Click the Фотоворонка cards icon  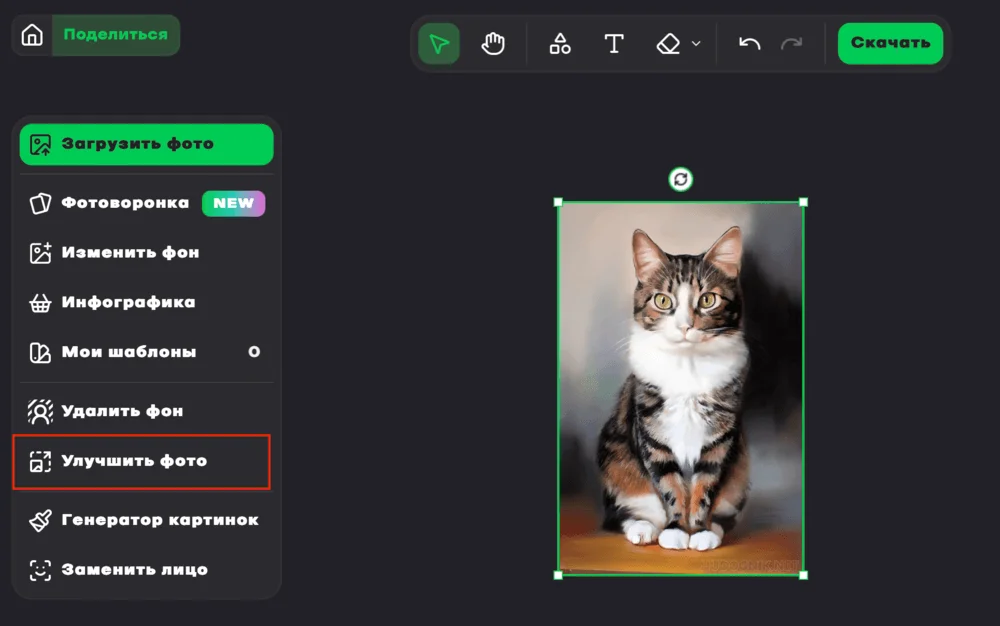(x=40, y=203)
